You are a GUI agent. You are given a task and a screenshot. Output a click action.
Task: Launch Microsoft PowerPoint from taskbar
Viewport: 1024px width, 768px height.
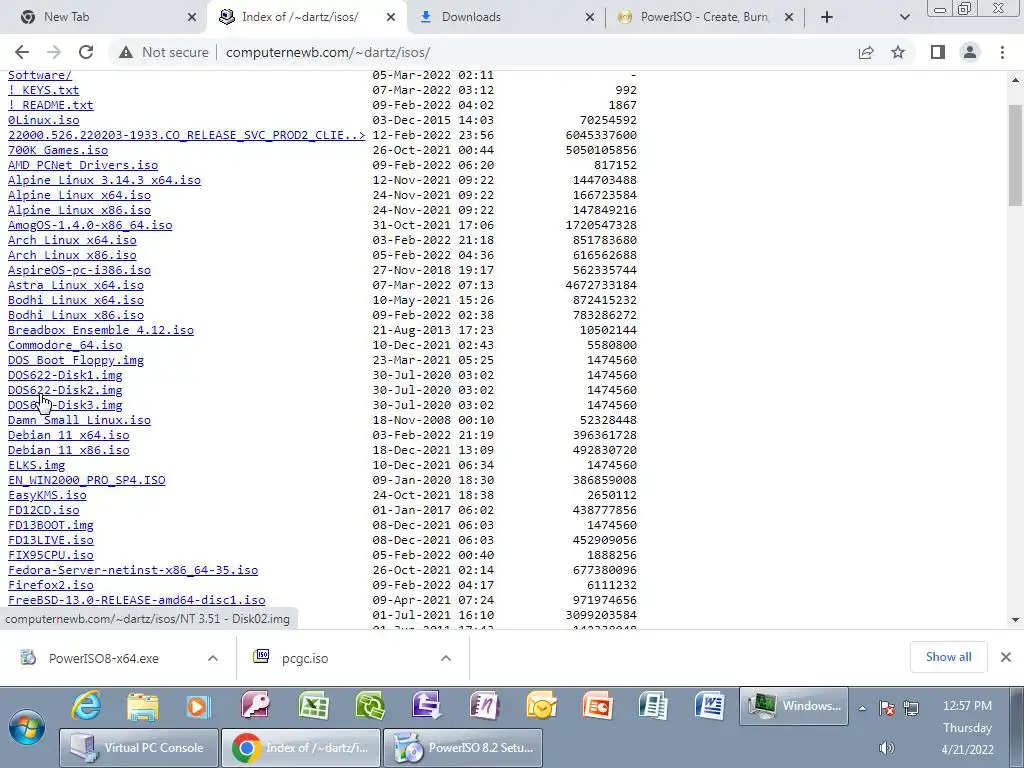(x=597, y=707)
